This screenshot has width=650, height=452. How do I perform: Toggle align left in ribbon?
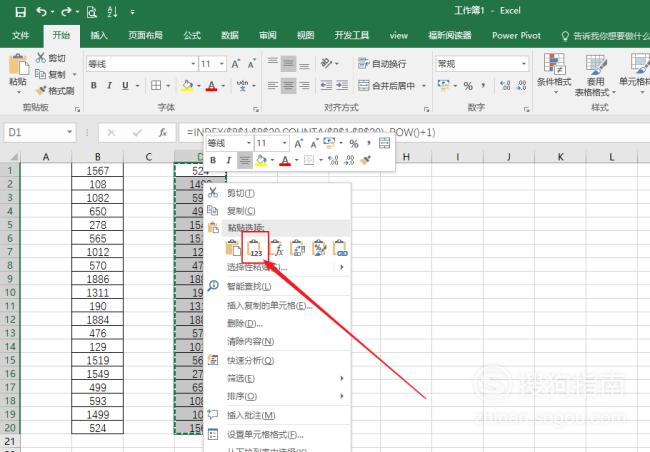pos(272,86)
